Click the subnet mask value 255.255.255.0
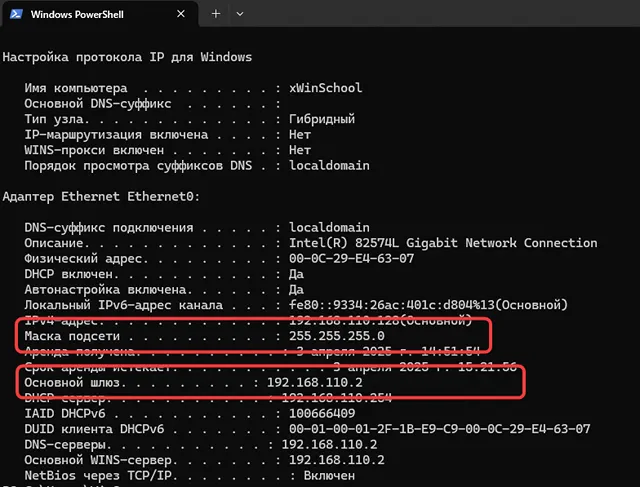Image resolution: width=640 pixels, height=487 pixels. click(x=336, y=336)
